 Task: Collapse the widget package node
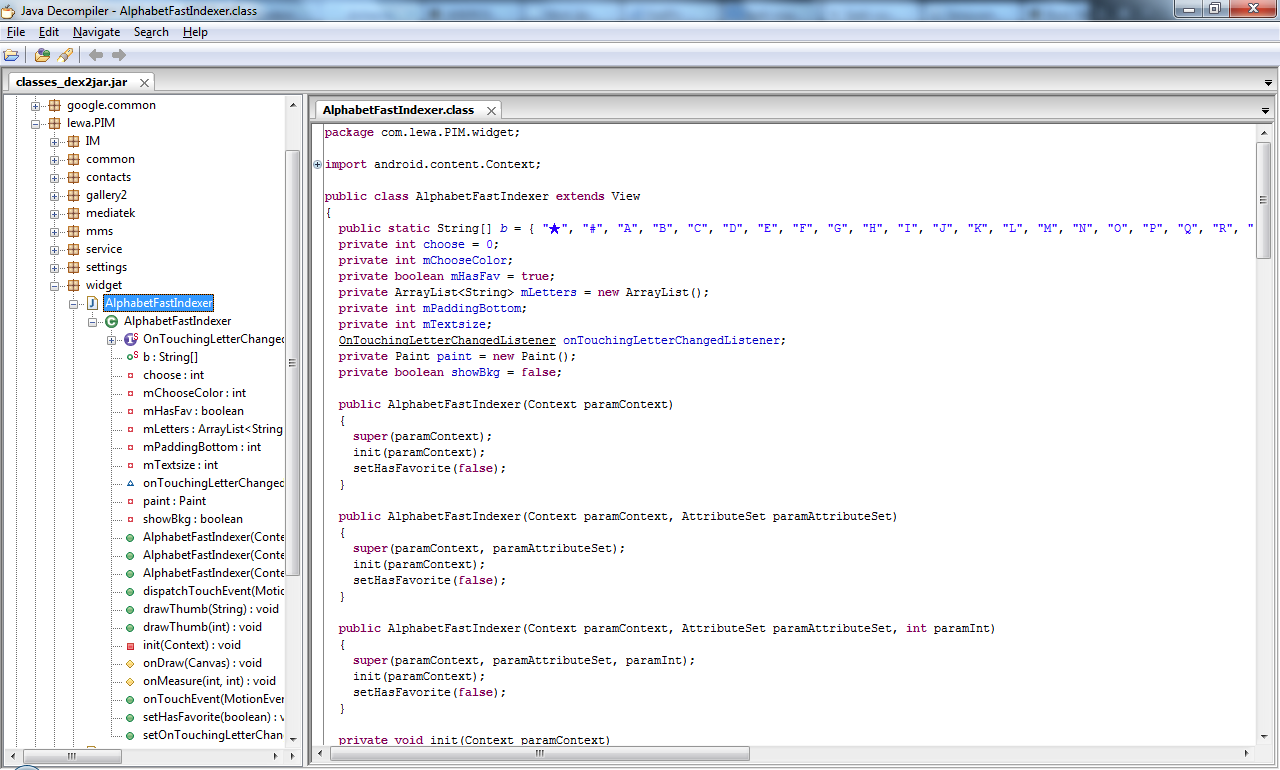55,285
